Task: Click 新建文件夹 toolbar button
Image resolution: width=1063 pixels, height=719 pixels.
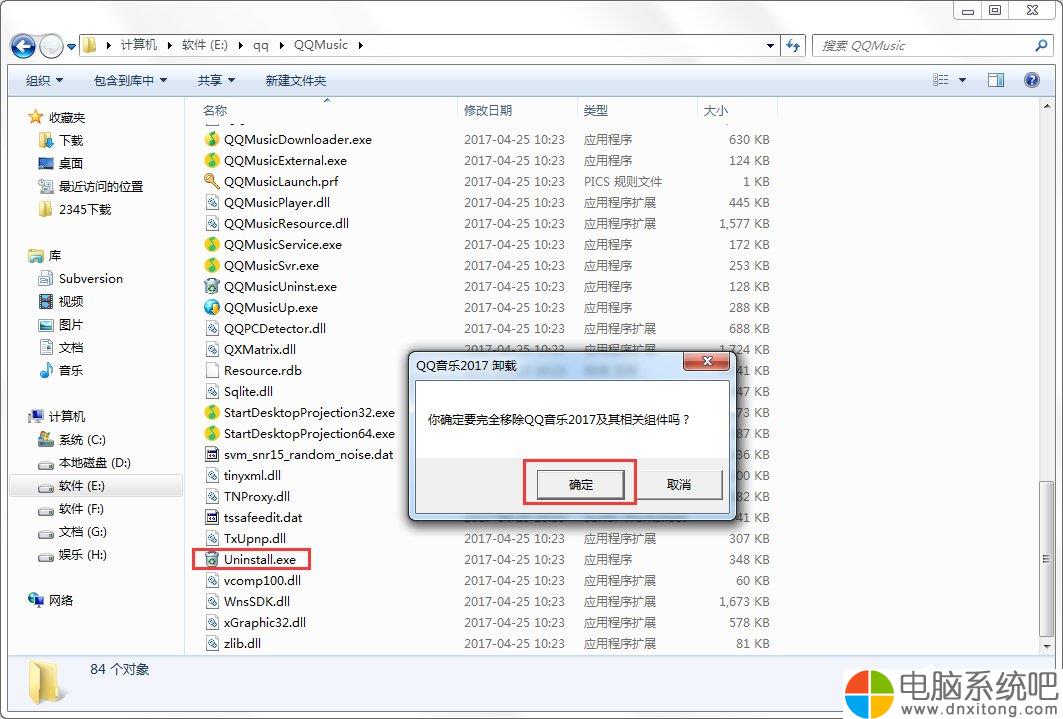Action: coord(296,81)
